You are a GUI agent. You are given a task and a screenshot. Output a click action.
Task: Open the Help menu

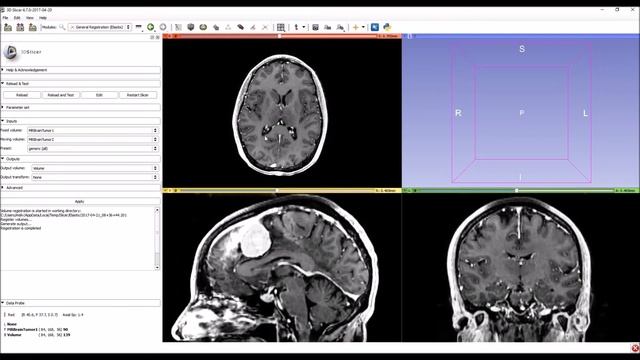[43, 18]
